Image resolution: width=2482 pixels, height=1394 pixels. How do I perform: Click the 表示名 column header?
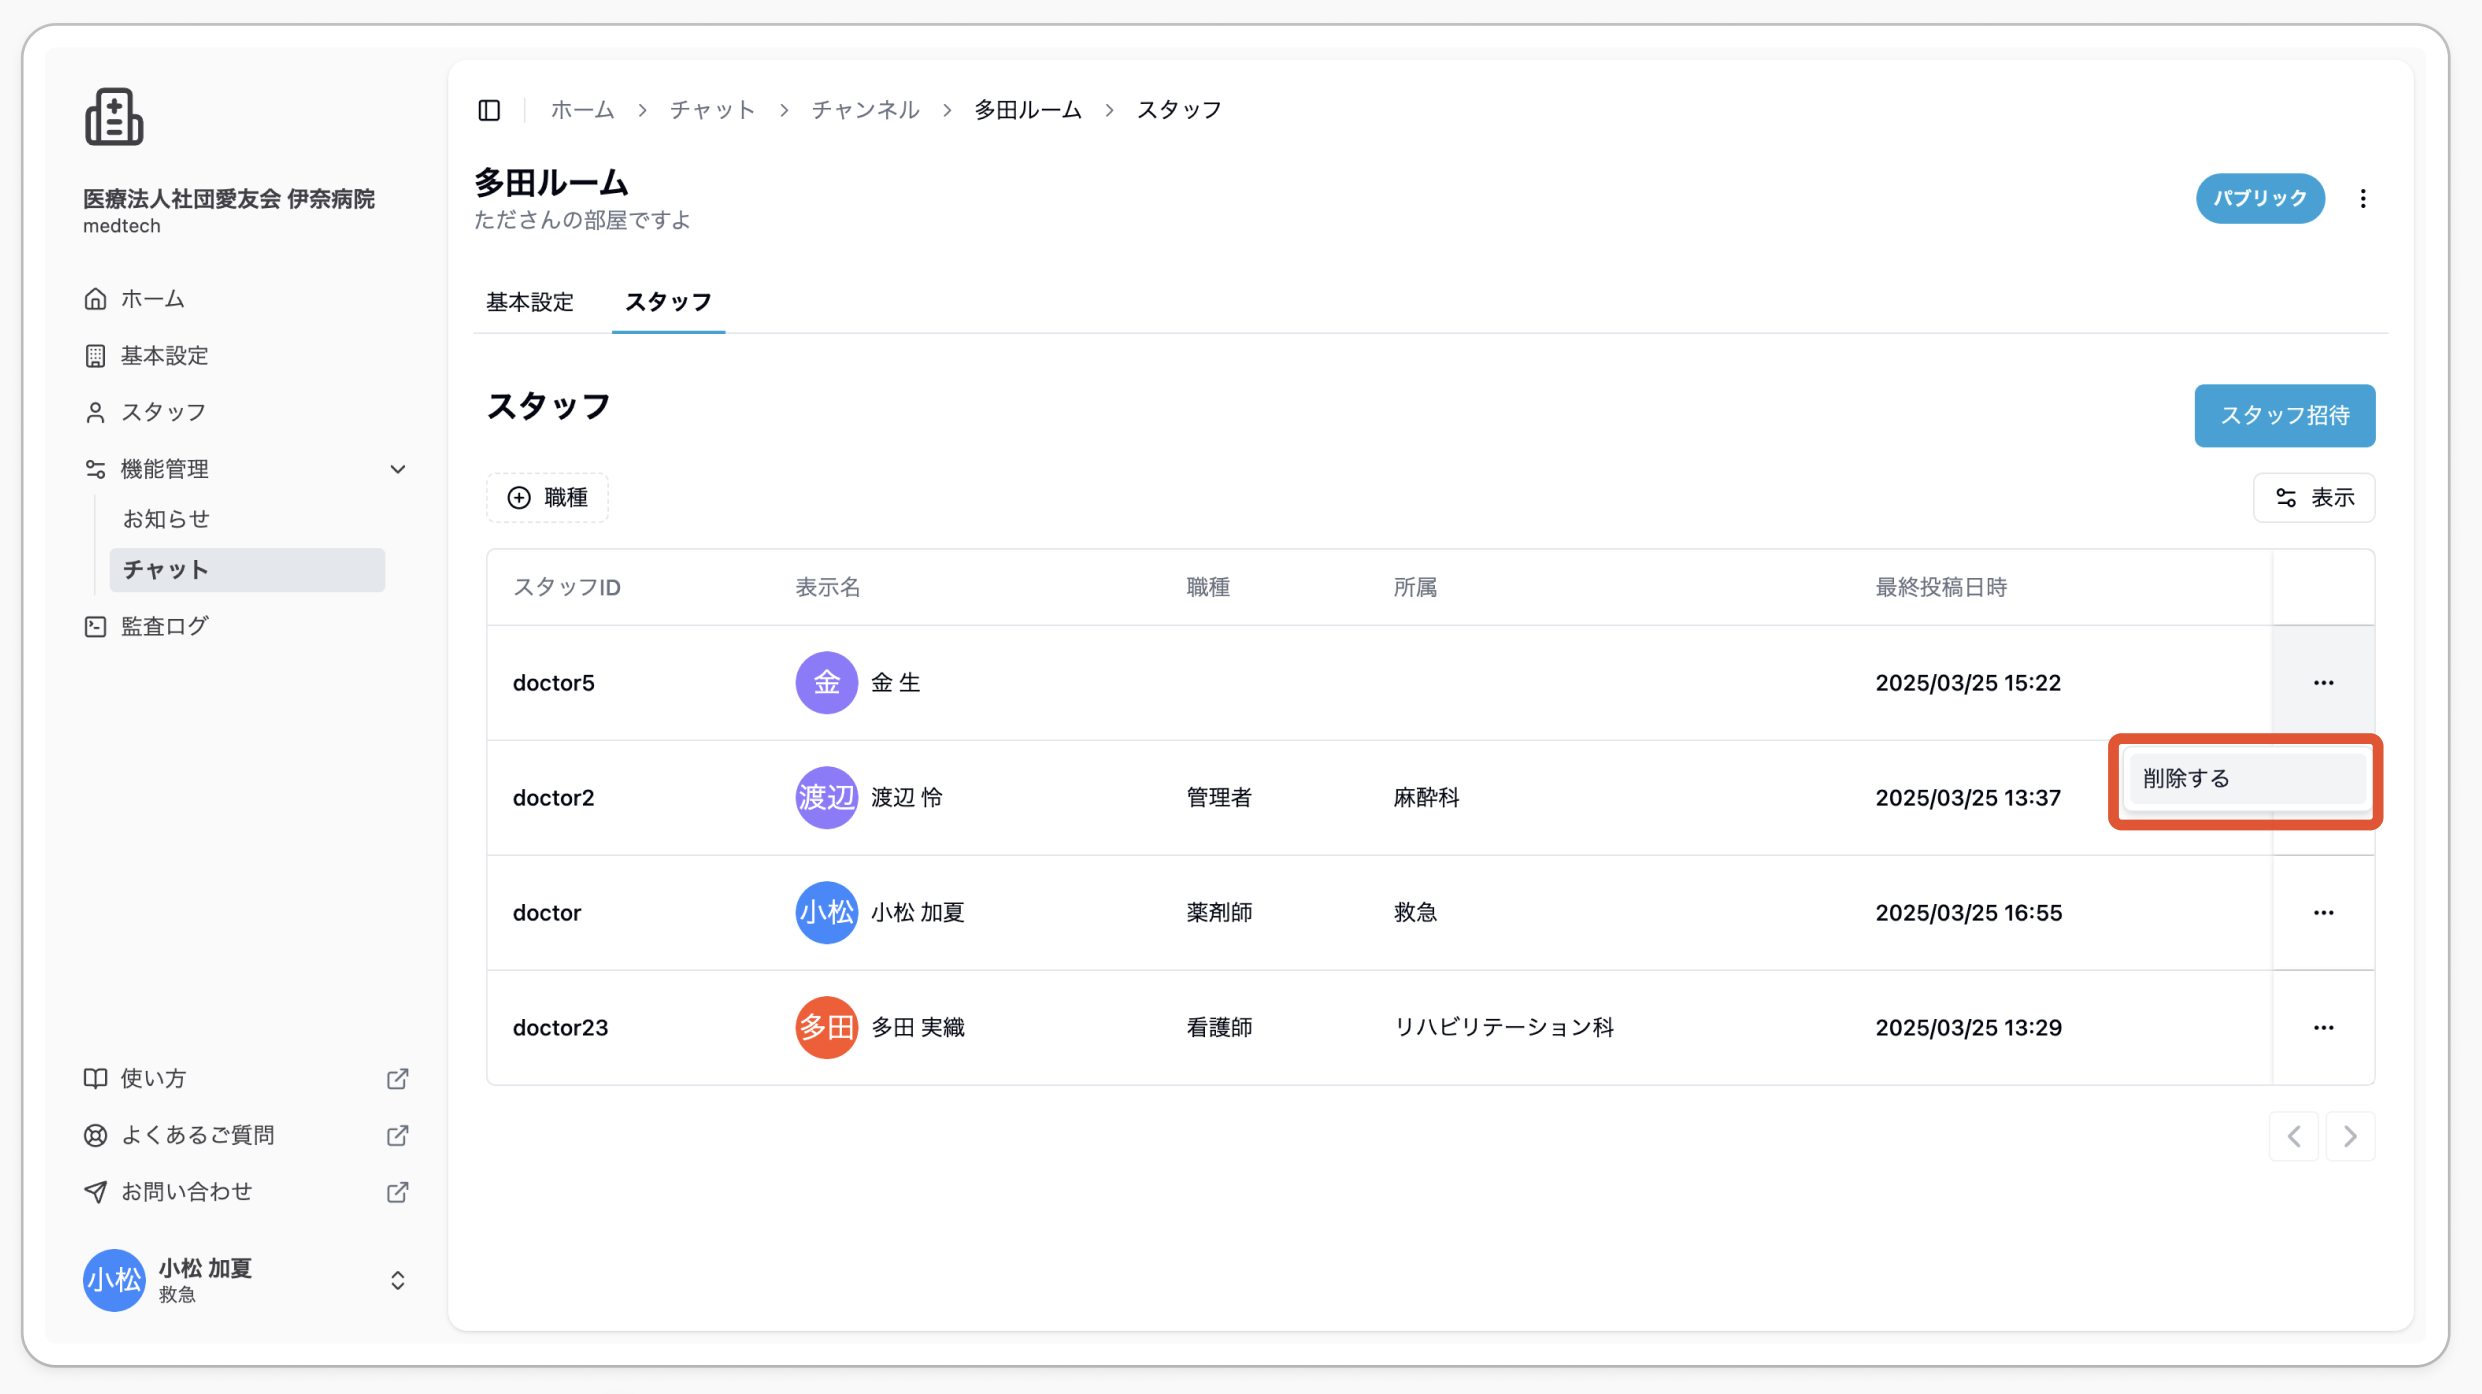tap(828, 587)
